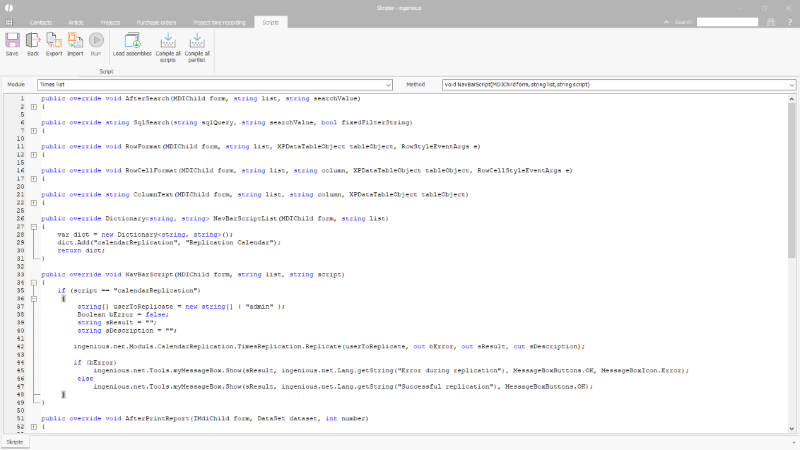Click the SqlSearch method signature on line 6
The width and height of the screenshot is (800, 450).
(x=227, y=122)
